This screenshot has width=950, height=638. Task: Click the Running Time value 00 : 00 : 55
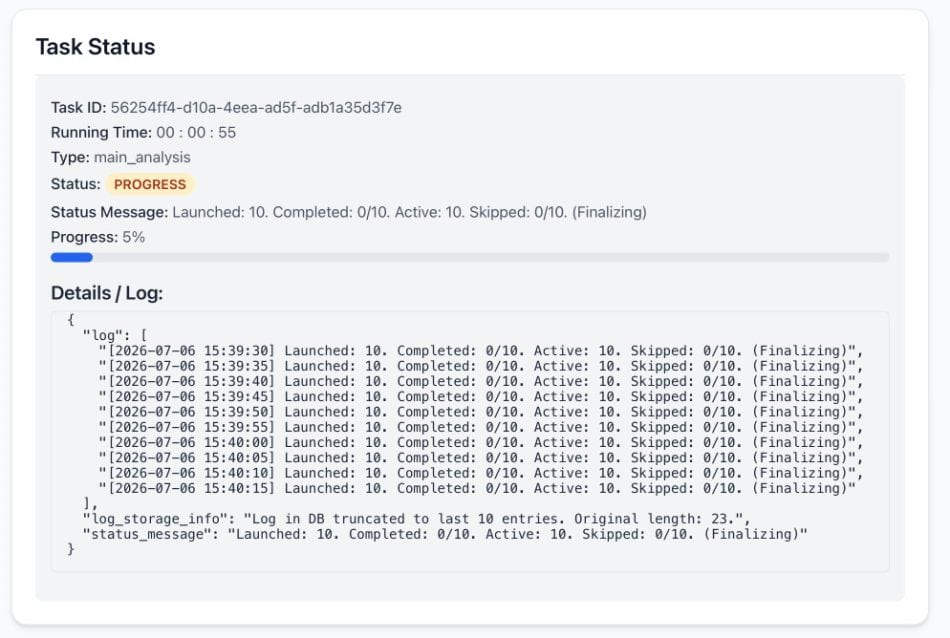196,133
